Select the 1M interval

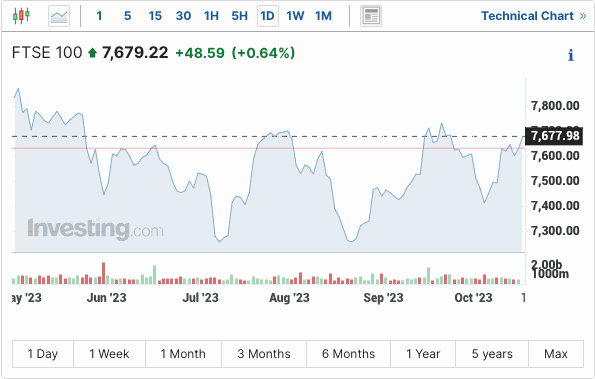coord(323,16)
